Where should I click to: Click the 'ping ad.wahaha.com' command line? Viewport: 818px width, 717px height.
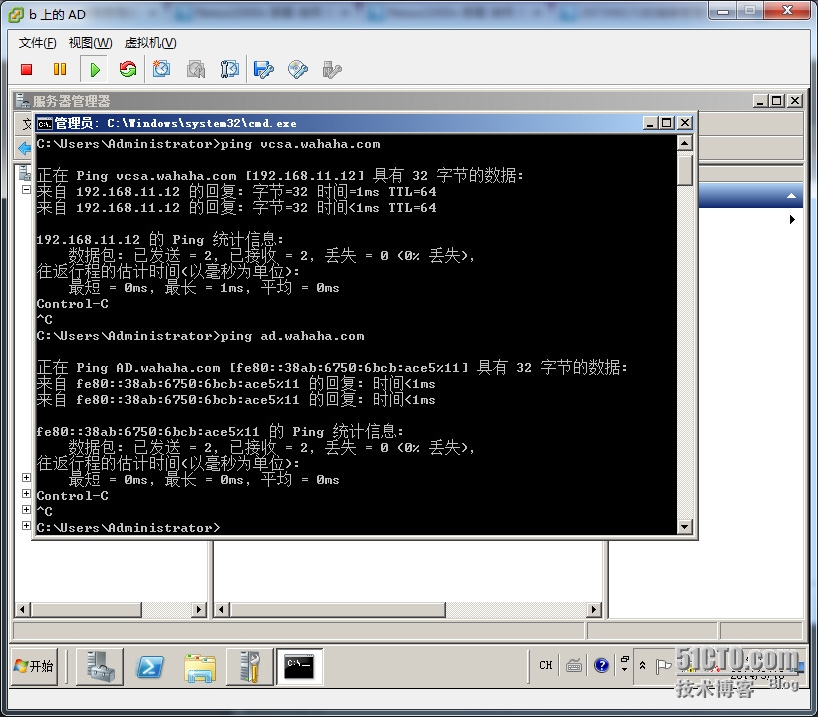[200, 336]
